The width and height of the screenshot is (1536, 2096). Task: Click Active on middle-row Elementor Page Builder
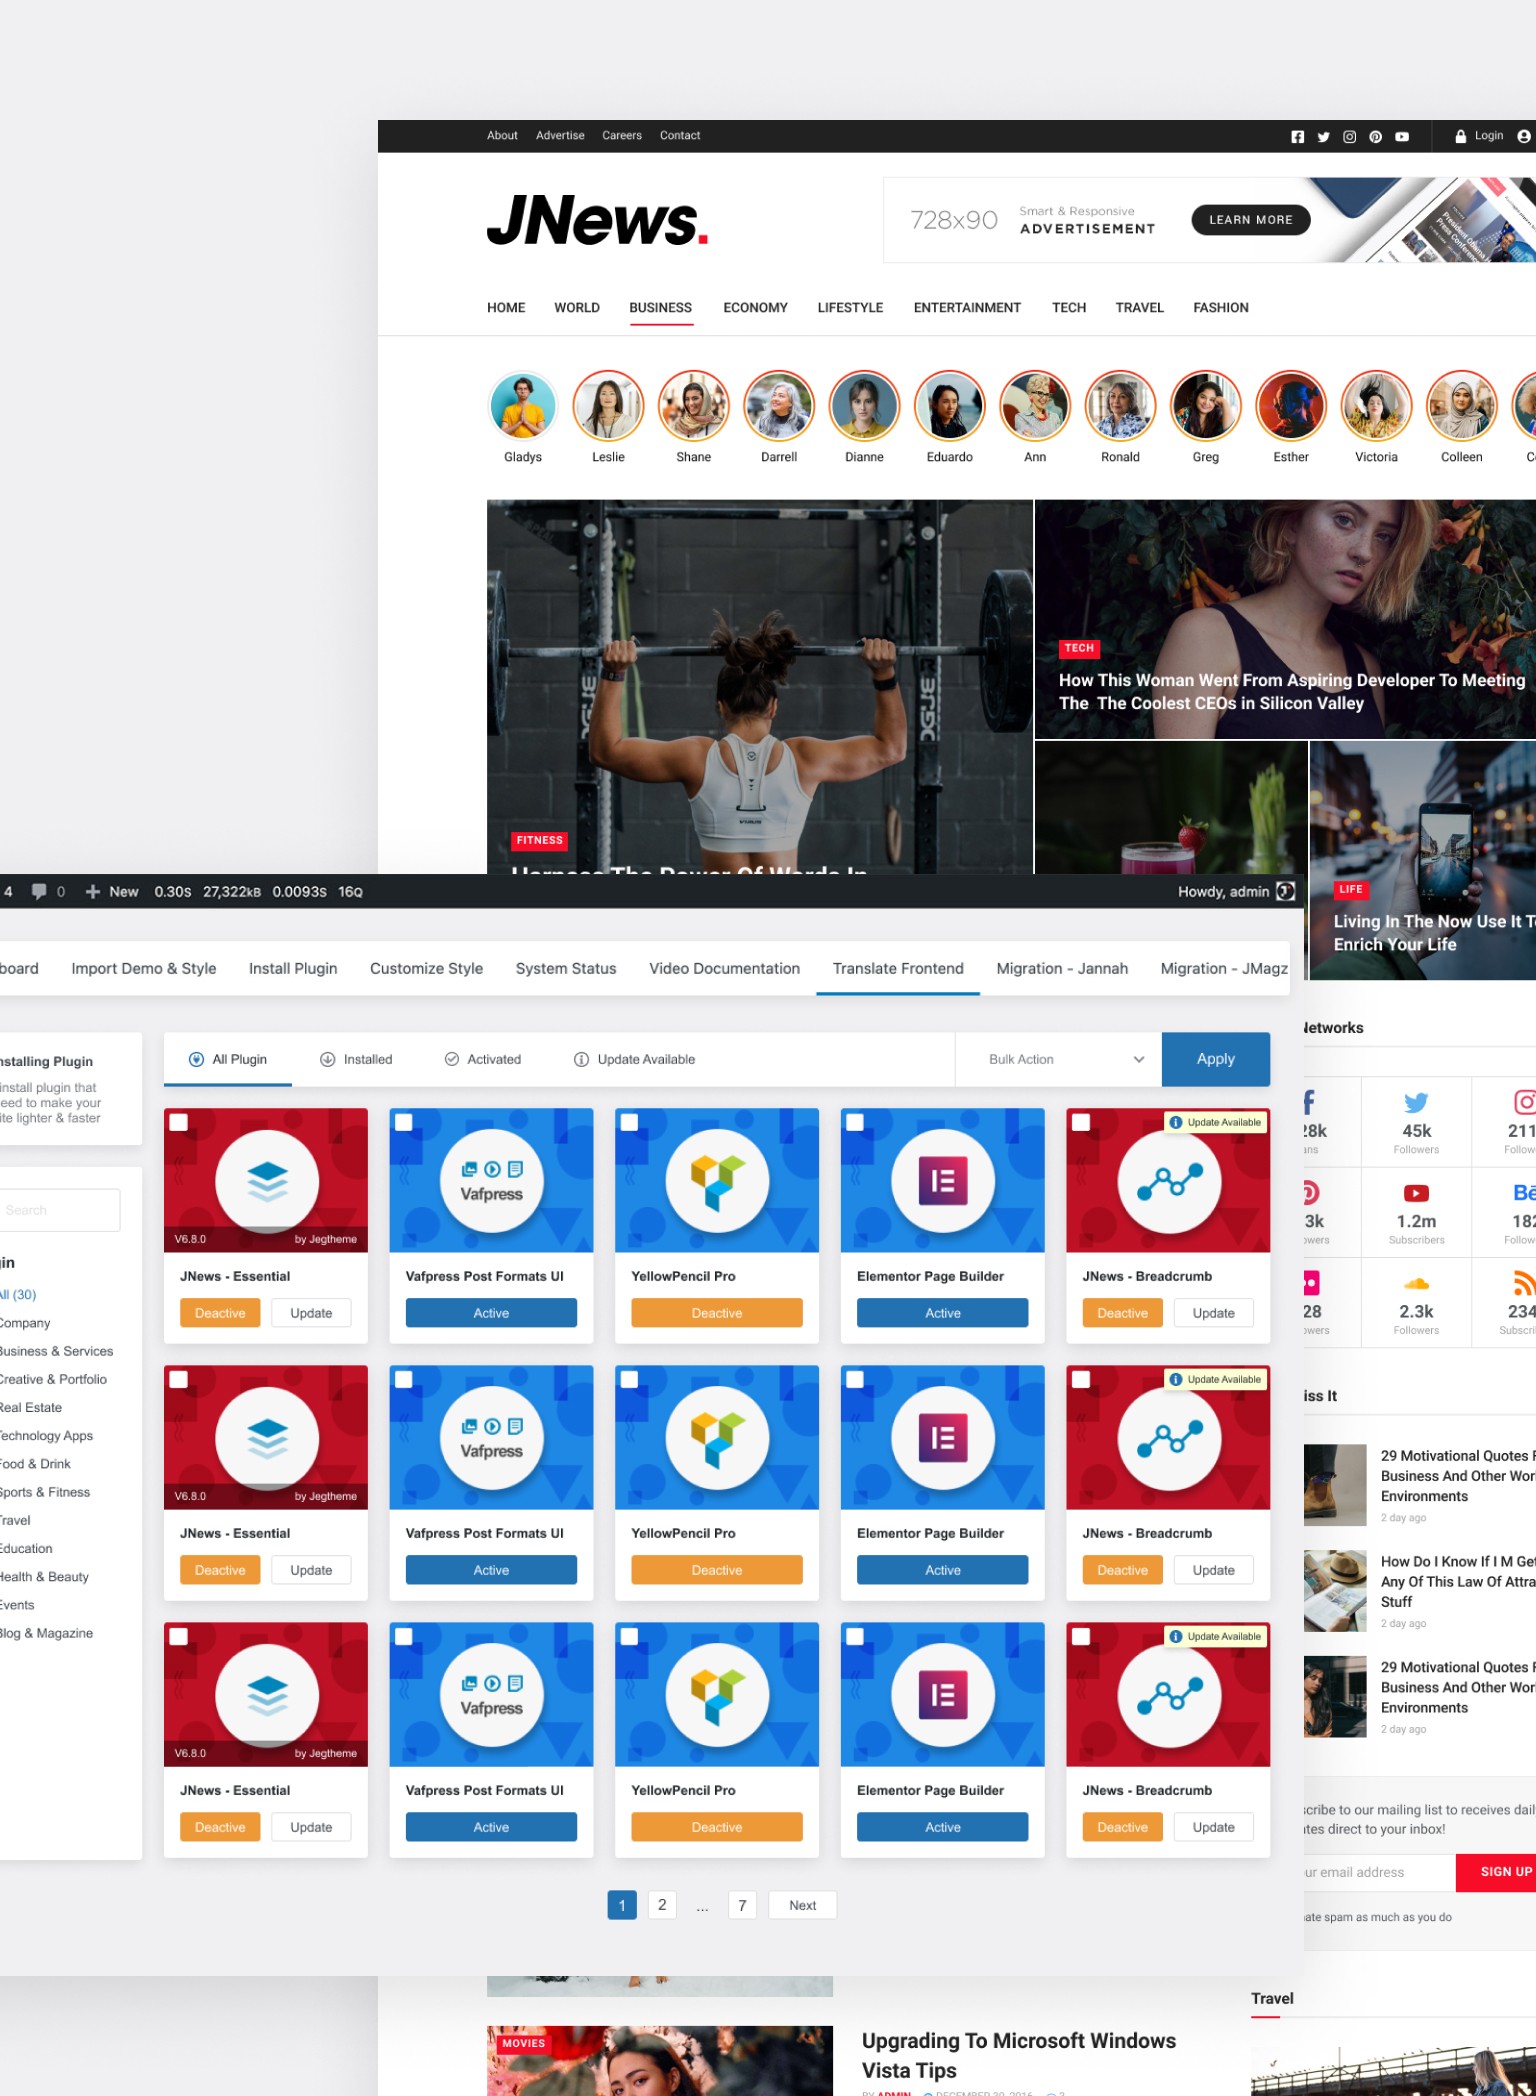pos(942,1570)
